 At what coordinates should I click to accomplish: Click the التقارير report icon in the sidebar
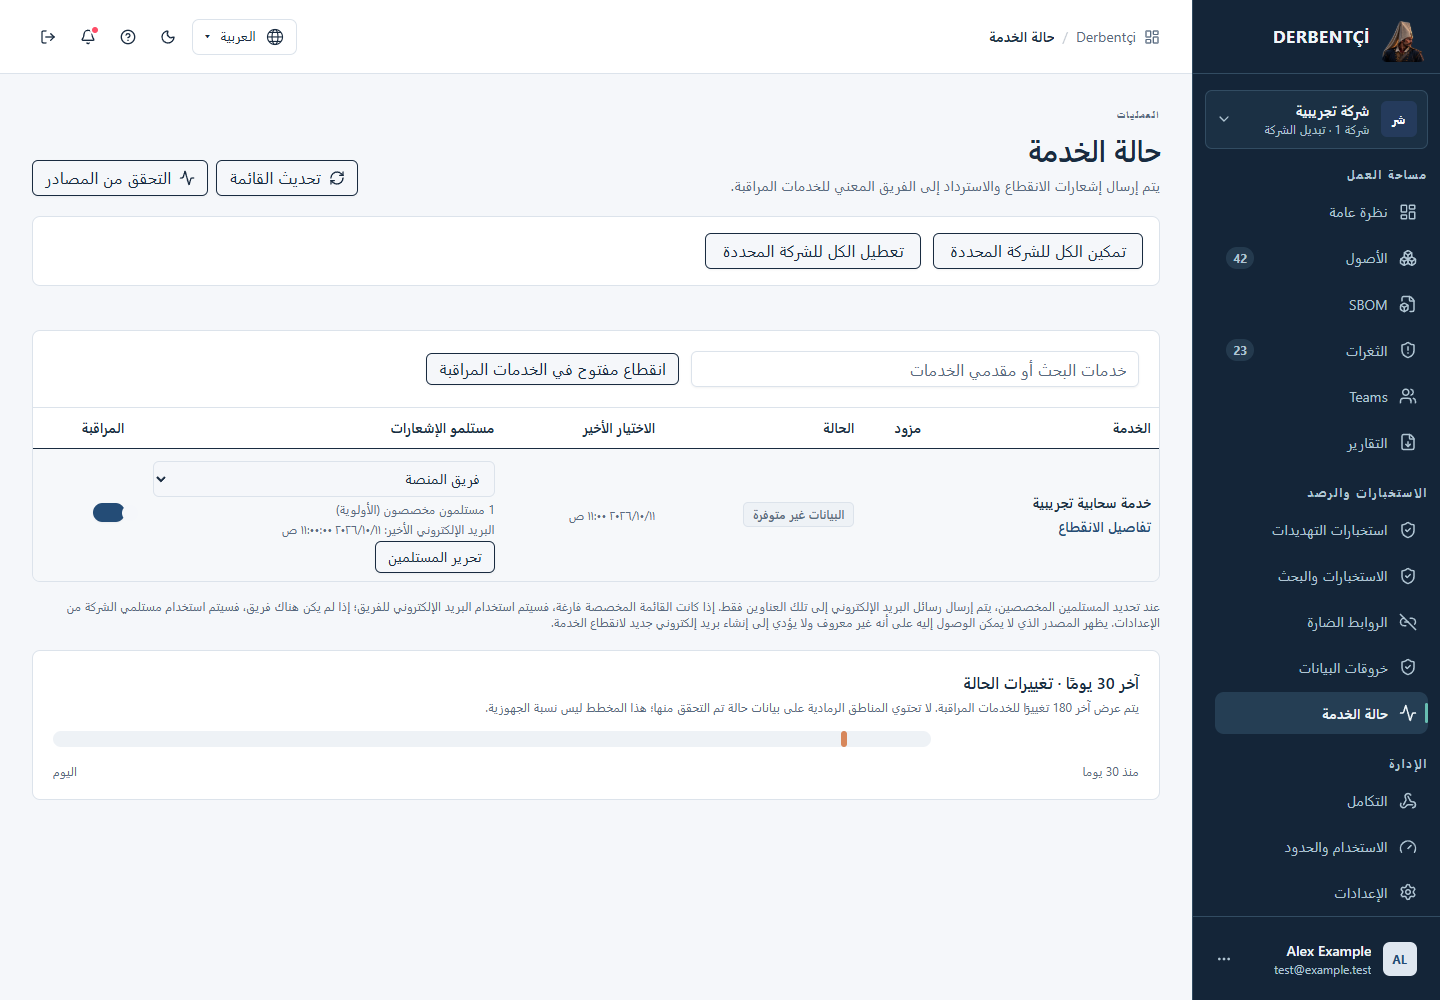(x=1408, y=442)
